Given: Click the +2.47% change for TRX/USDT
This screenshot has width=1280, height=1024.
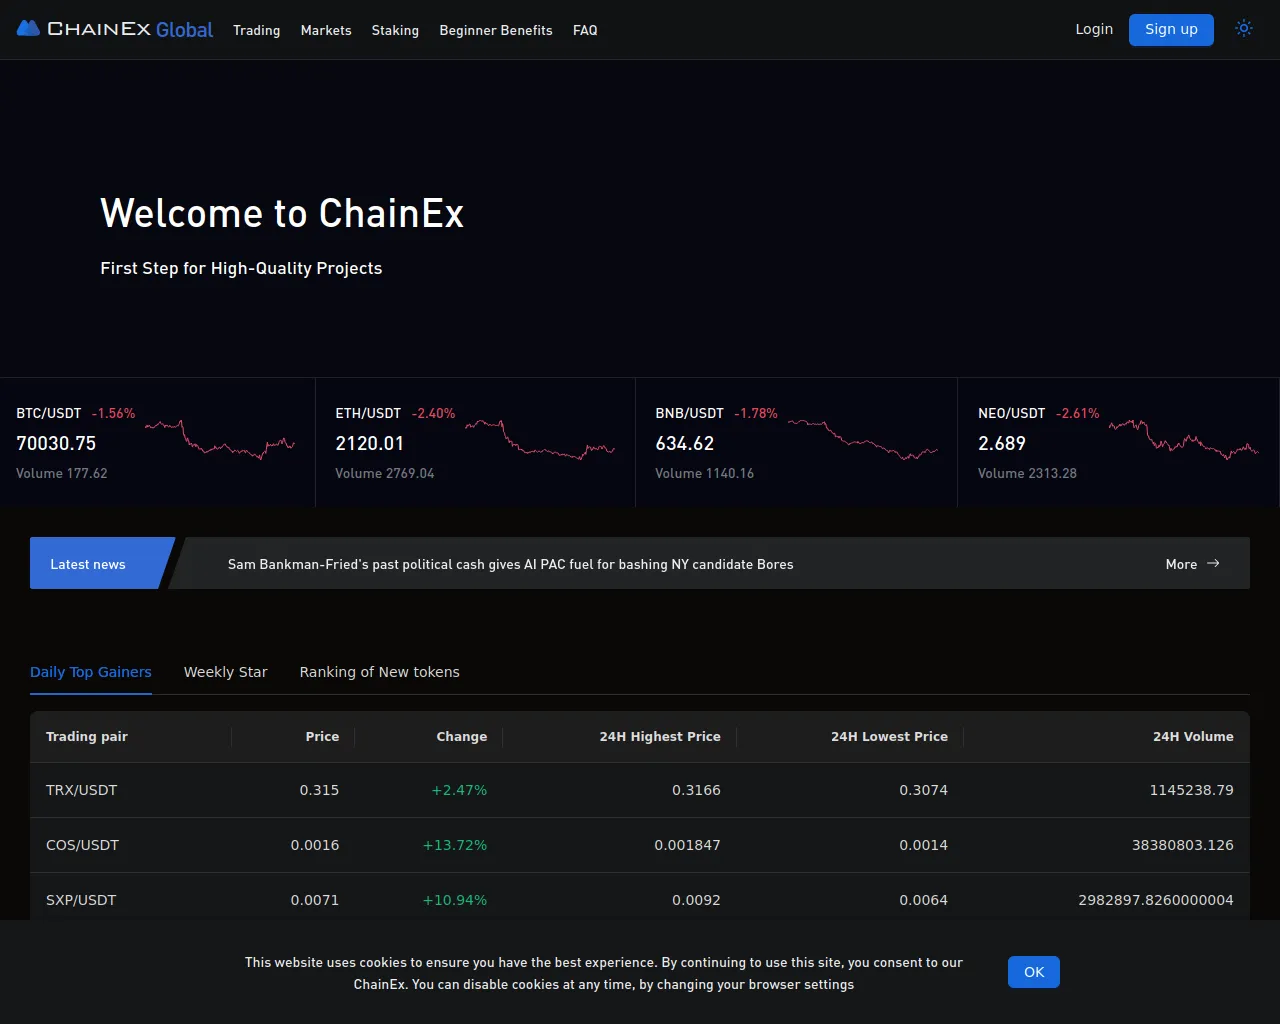Looking at the screenshot, I should pyautogui.click(x=459, y=790).
